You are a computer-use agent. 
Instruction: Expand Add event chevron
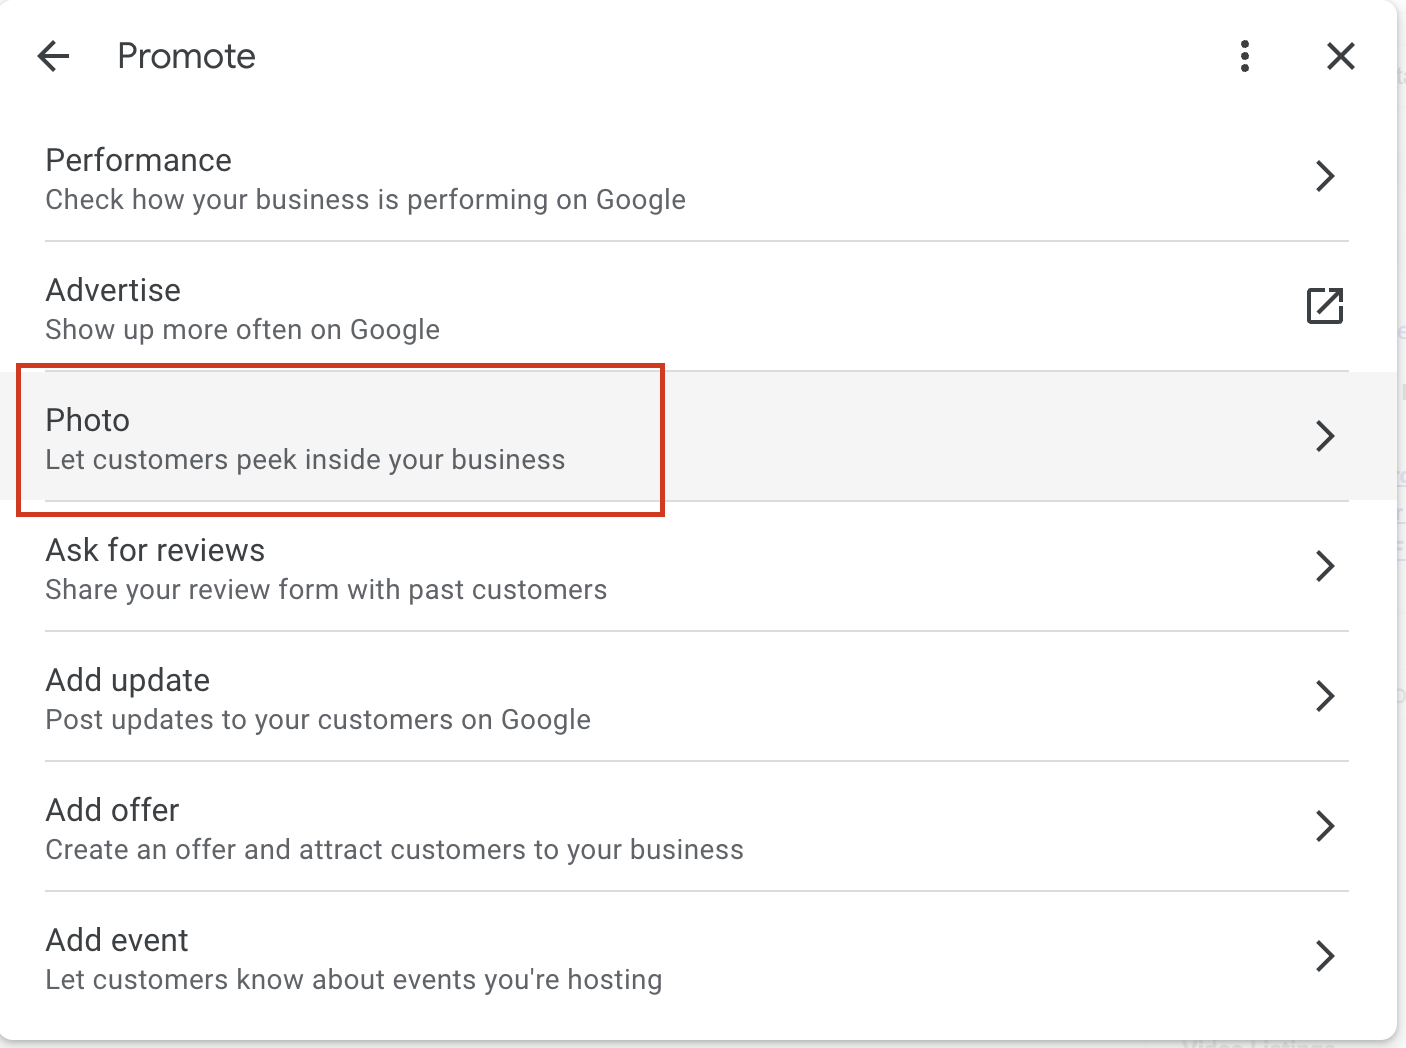coord(1325,956)
